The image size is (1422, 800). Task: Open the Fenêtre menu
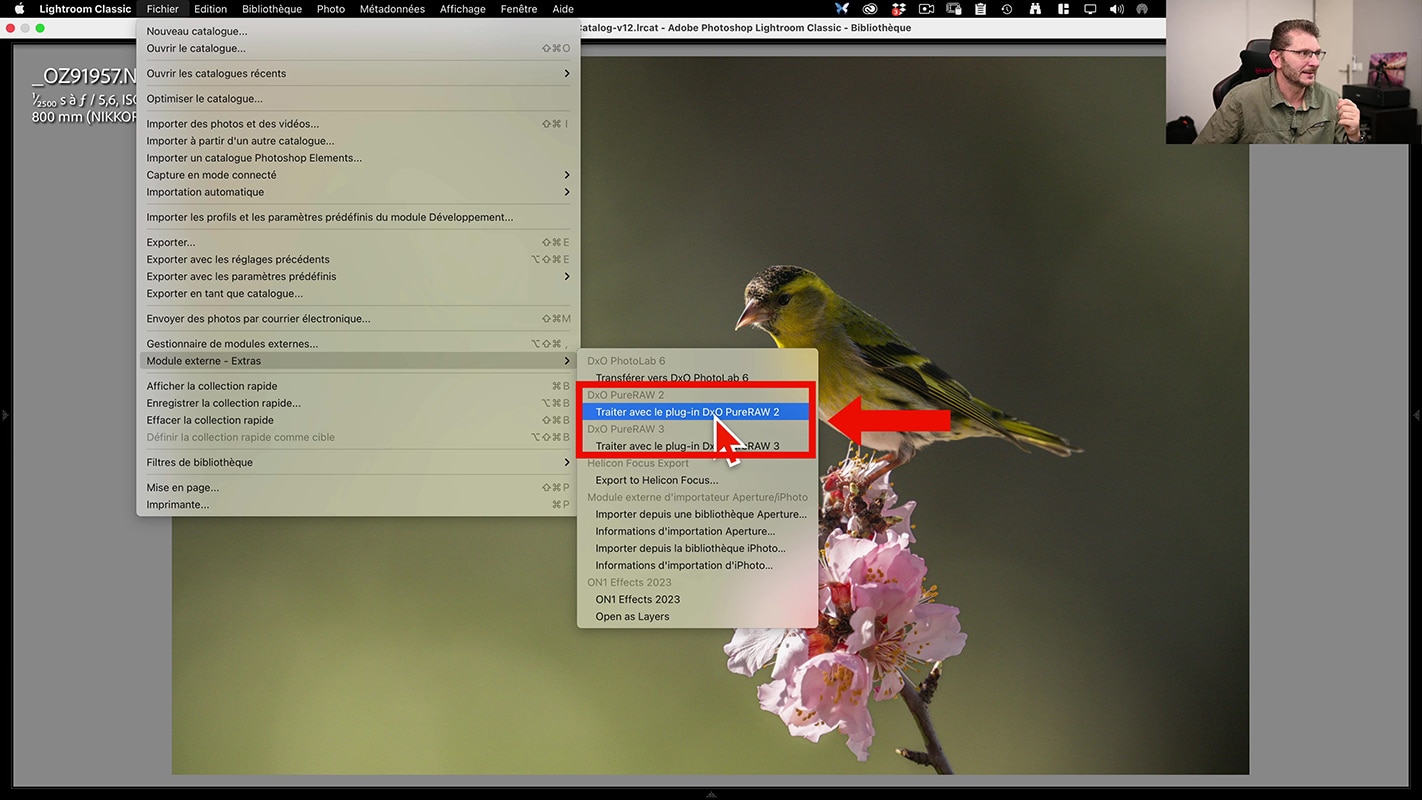(519, 9)
